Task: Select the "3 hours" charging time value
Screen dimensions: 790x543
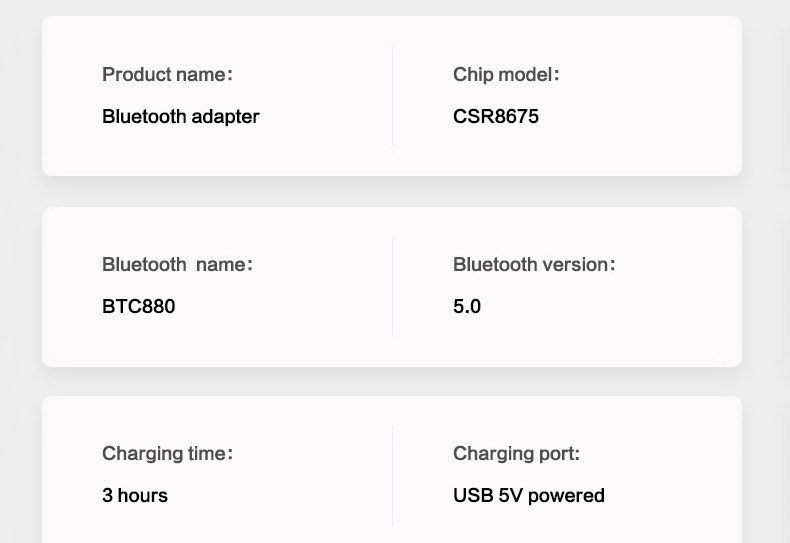Action: (135, 496)
